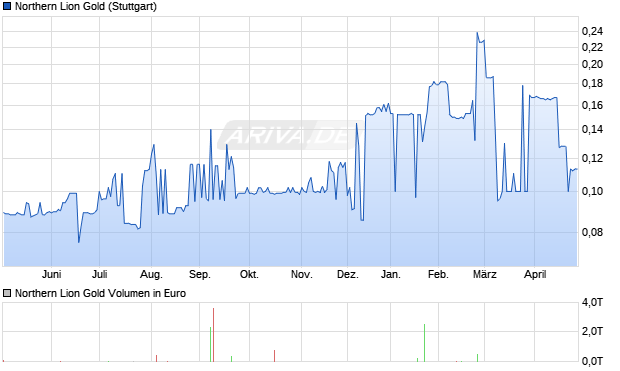Click the 'März' month label

tap(485, 274)
